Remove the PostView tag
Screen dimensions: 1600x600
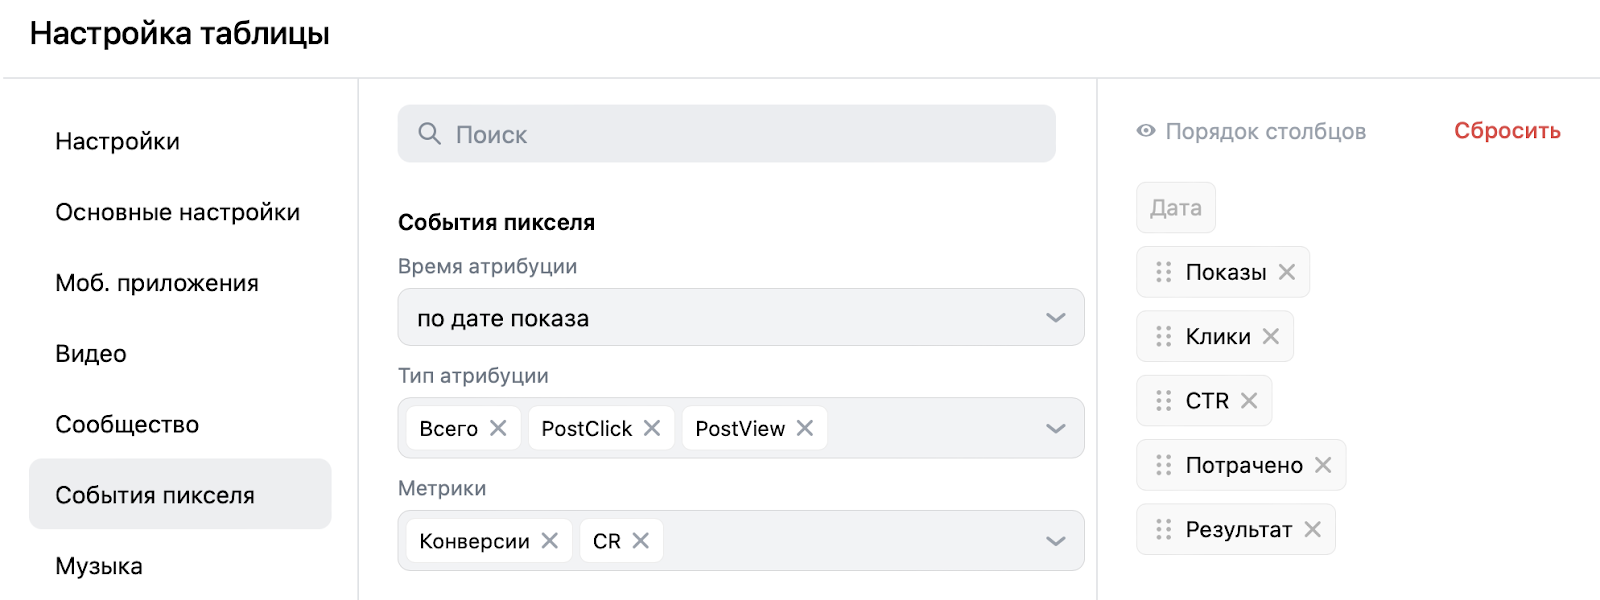(805, 428)
